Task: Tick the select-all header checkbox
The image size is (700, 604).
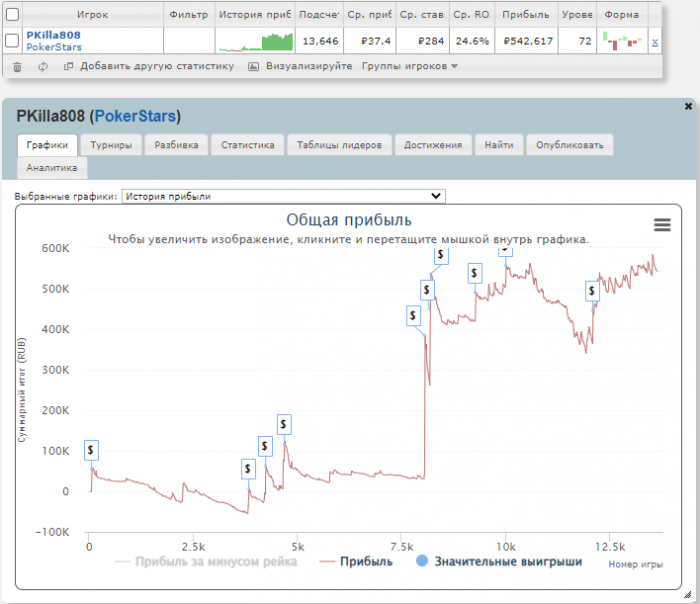Action: pos(12,14)
